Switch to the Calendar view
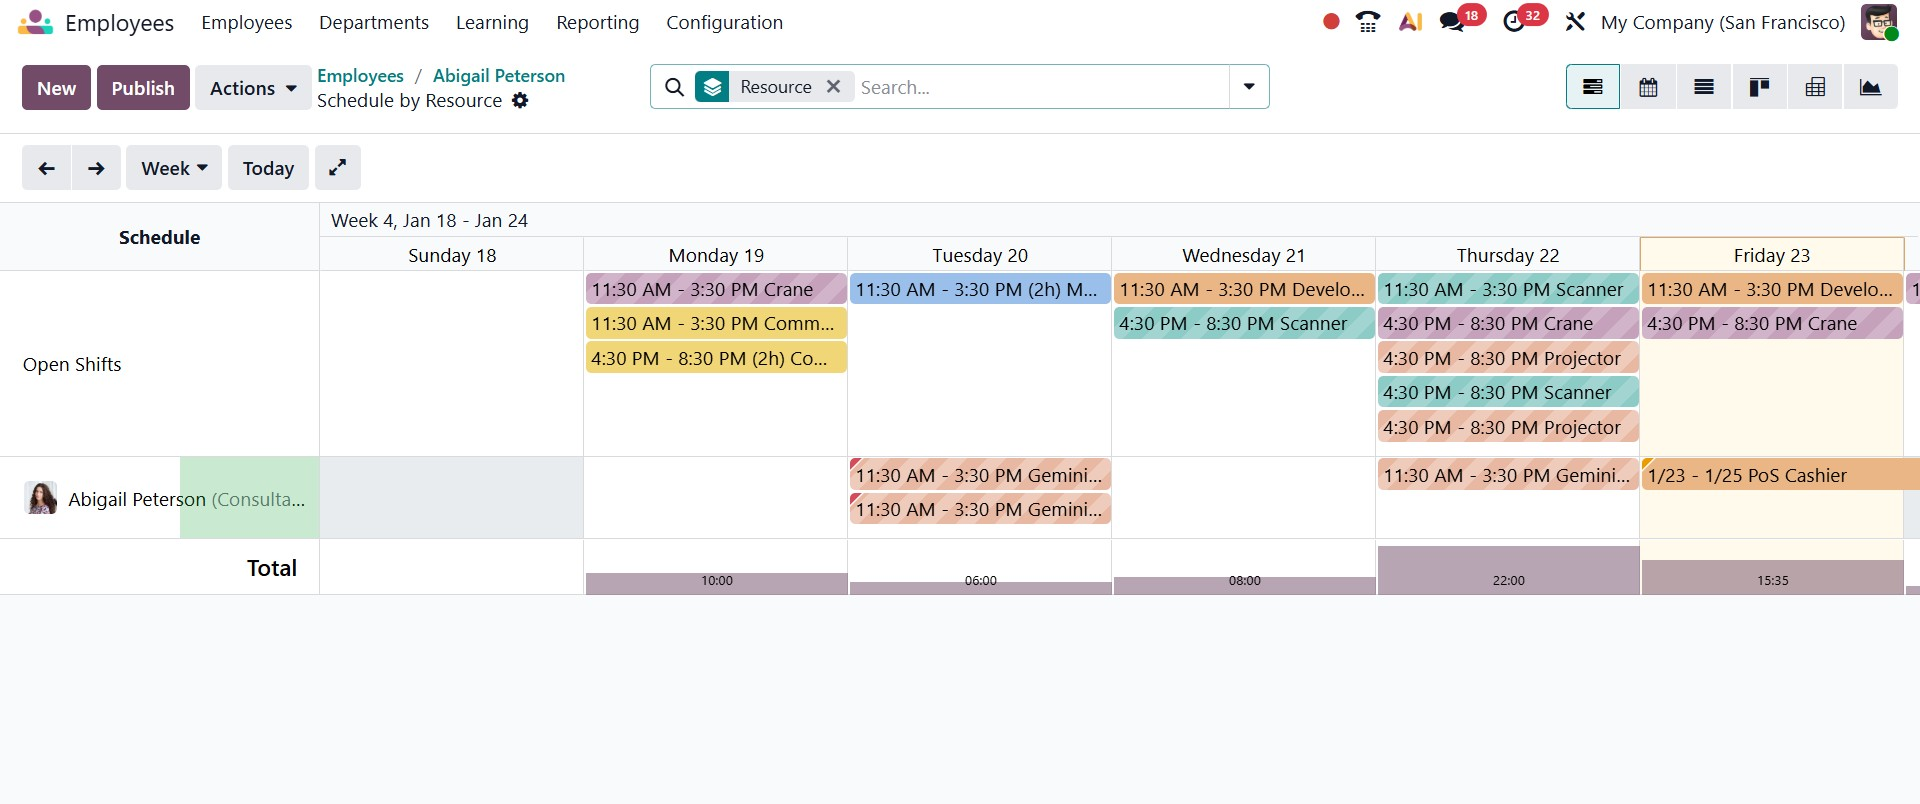Image resolution: width=1920 pixels, height=804 pixels. pyautogui.click(x=1648, y=88)
